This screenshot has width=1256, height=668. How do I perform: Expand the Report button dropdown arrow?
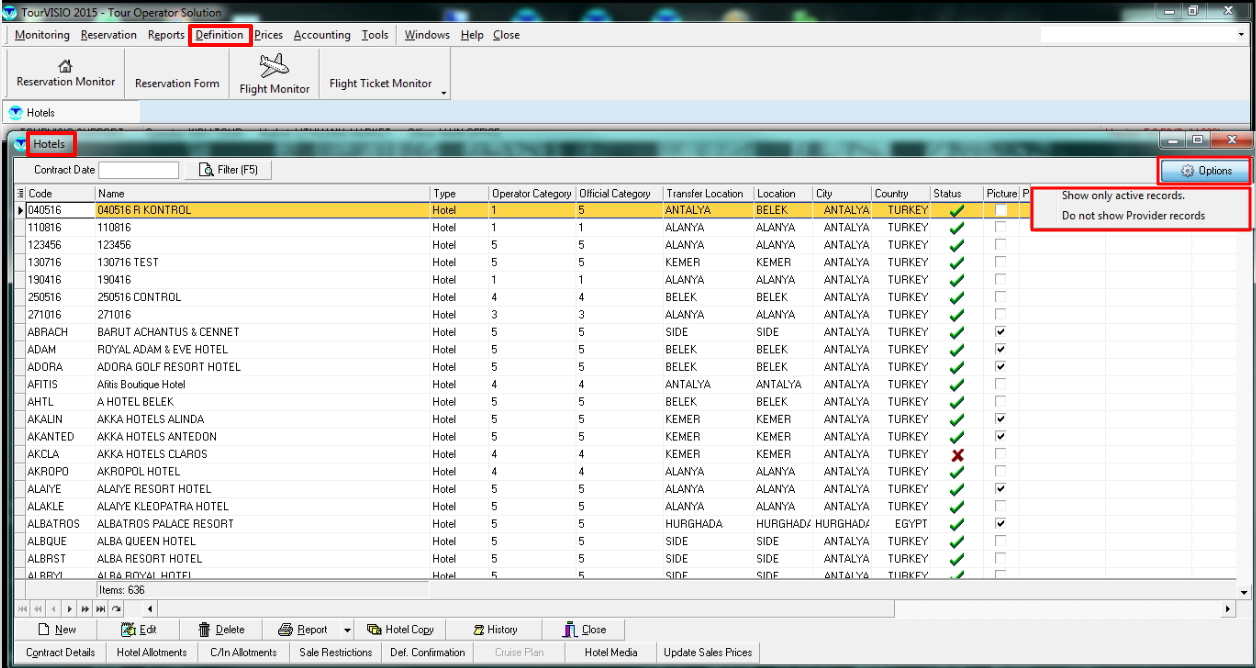tap(347, 630)
